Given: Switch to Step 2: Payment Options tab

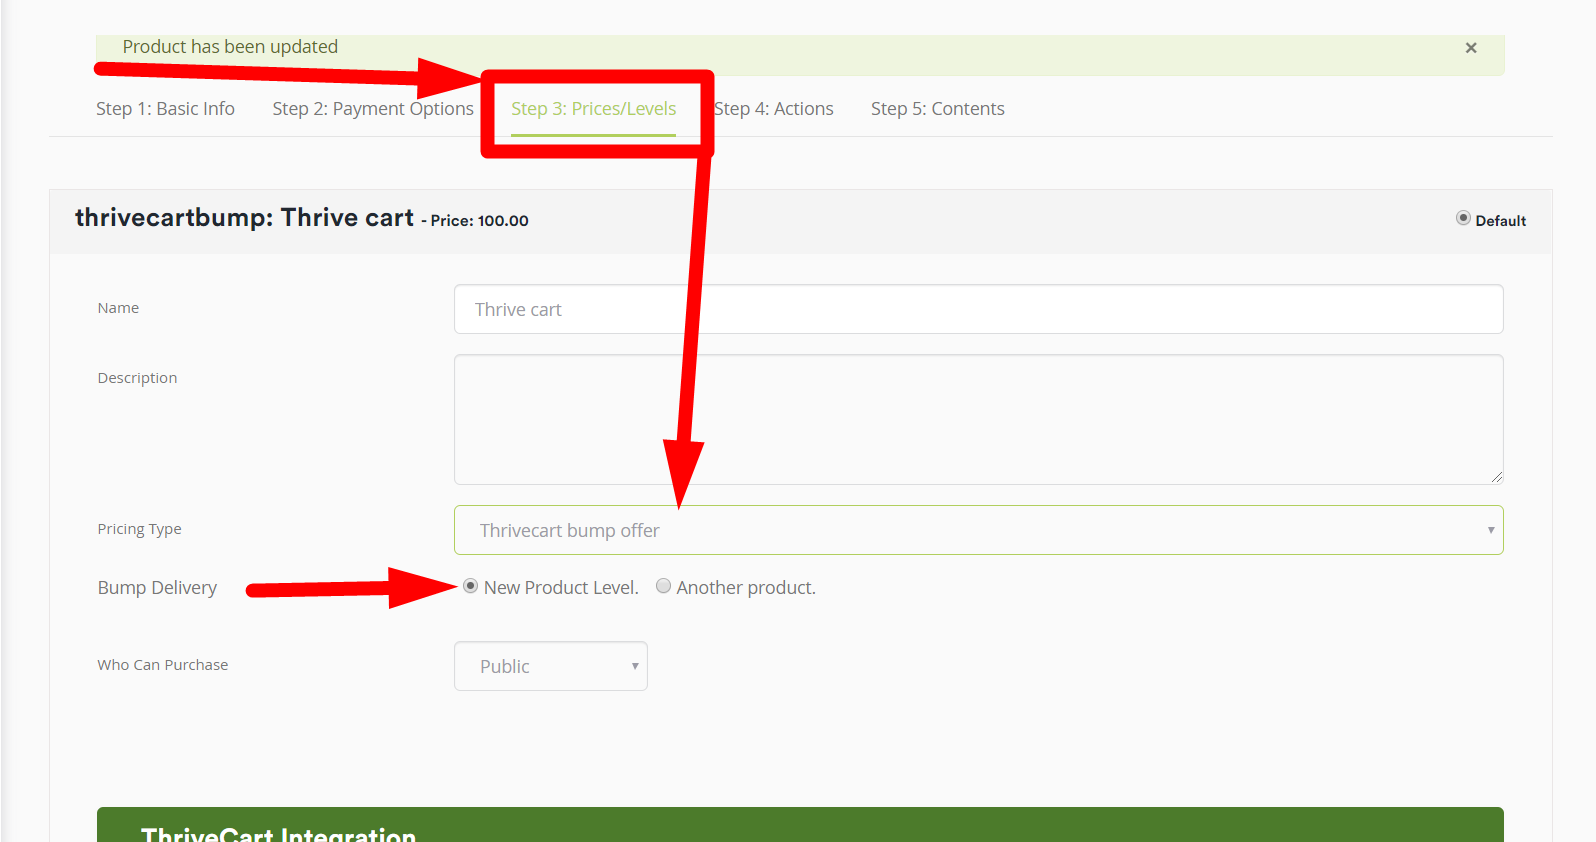Looking at the screenshot, I should (x=373, y=109).
